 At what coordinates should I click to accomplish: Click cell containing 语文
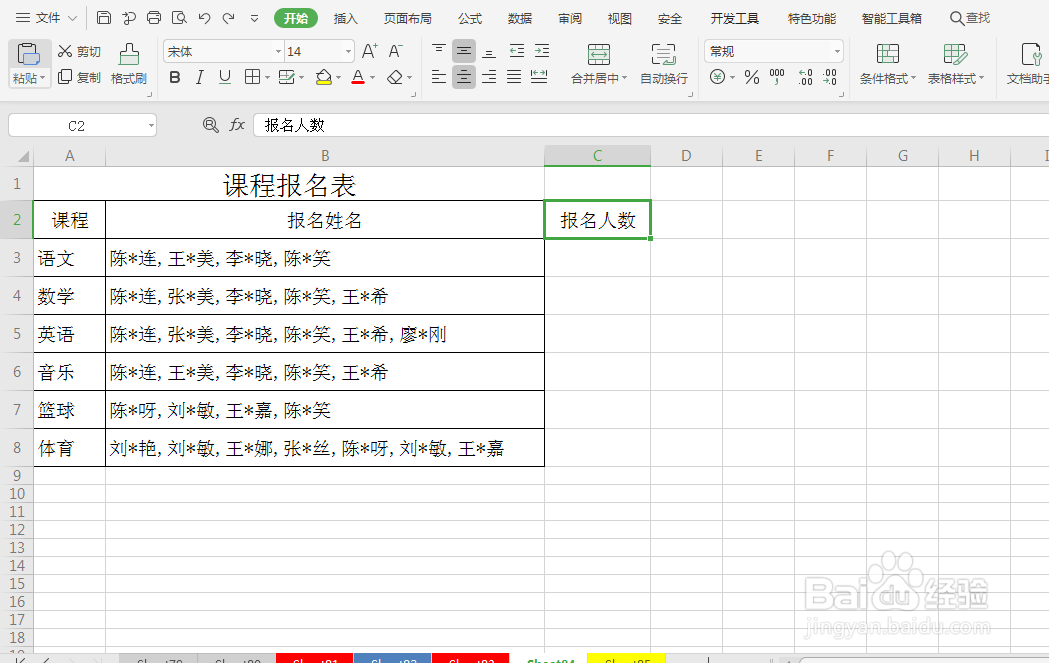[x=70, y=258]
